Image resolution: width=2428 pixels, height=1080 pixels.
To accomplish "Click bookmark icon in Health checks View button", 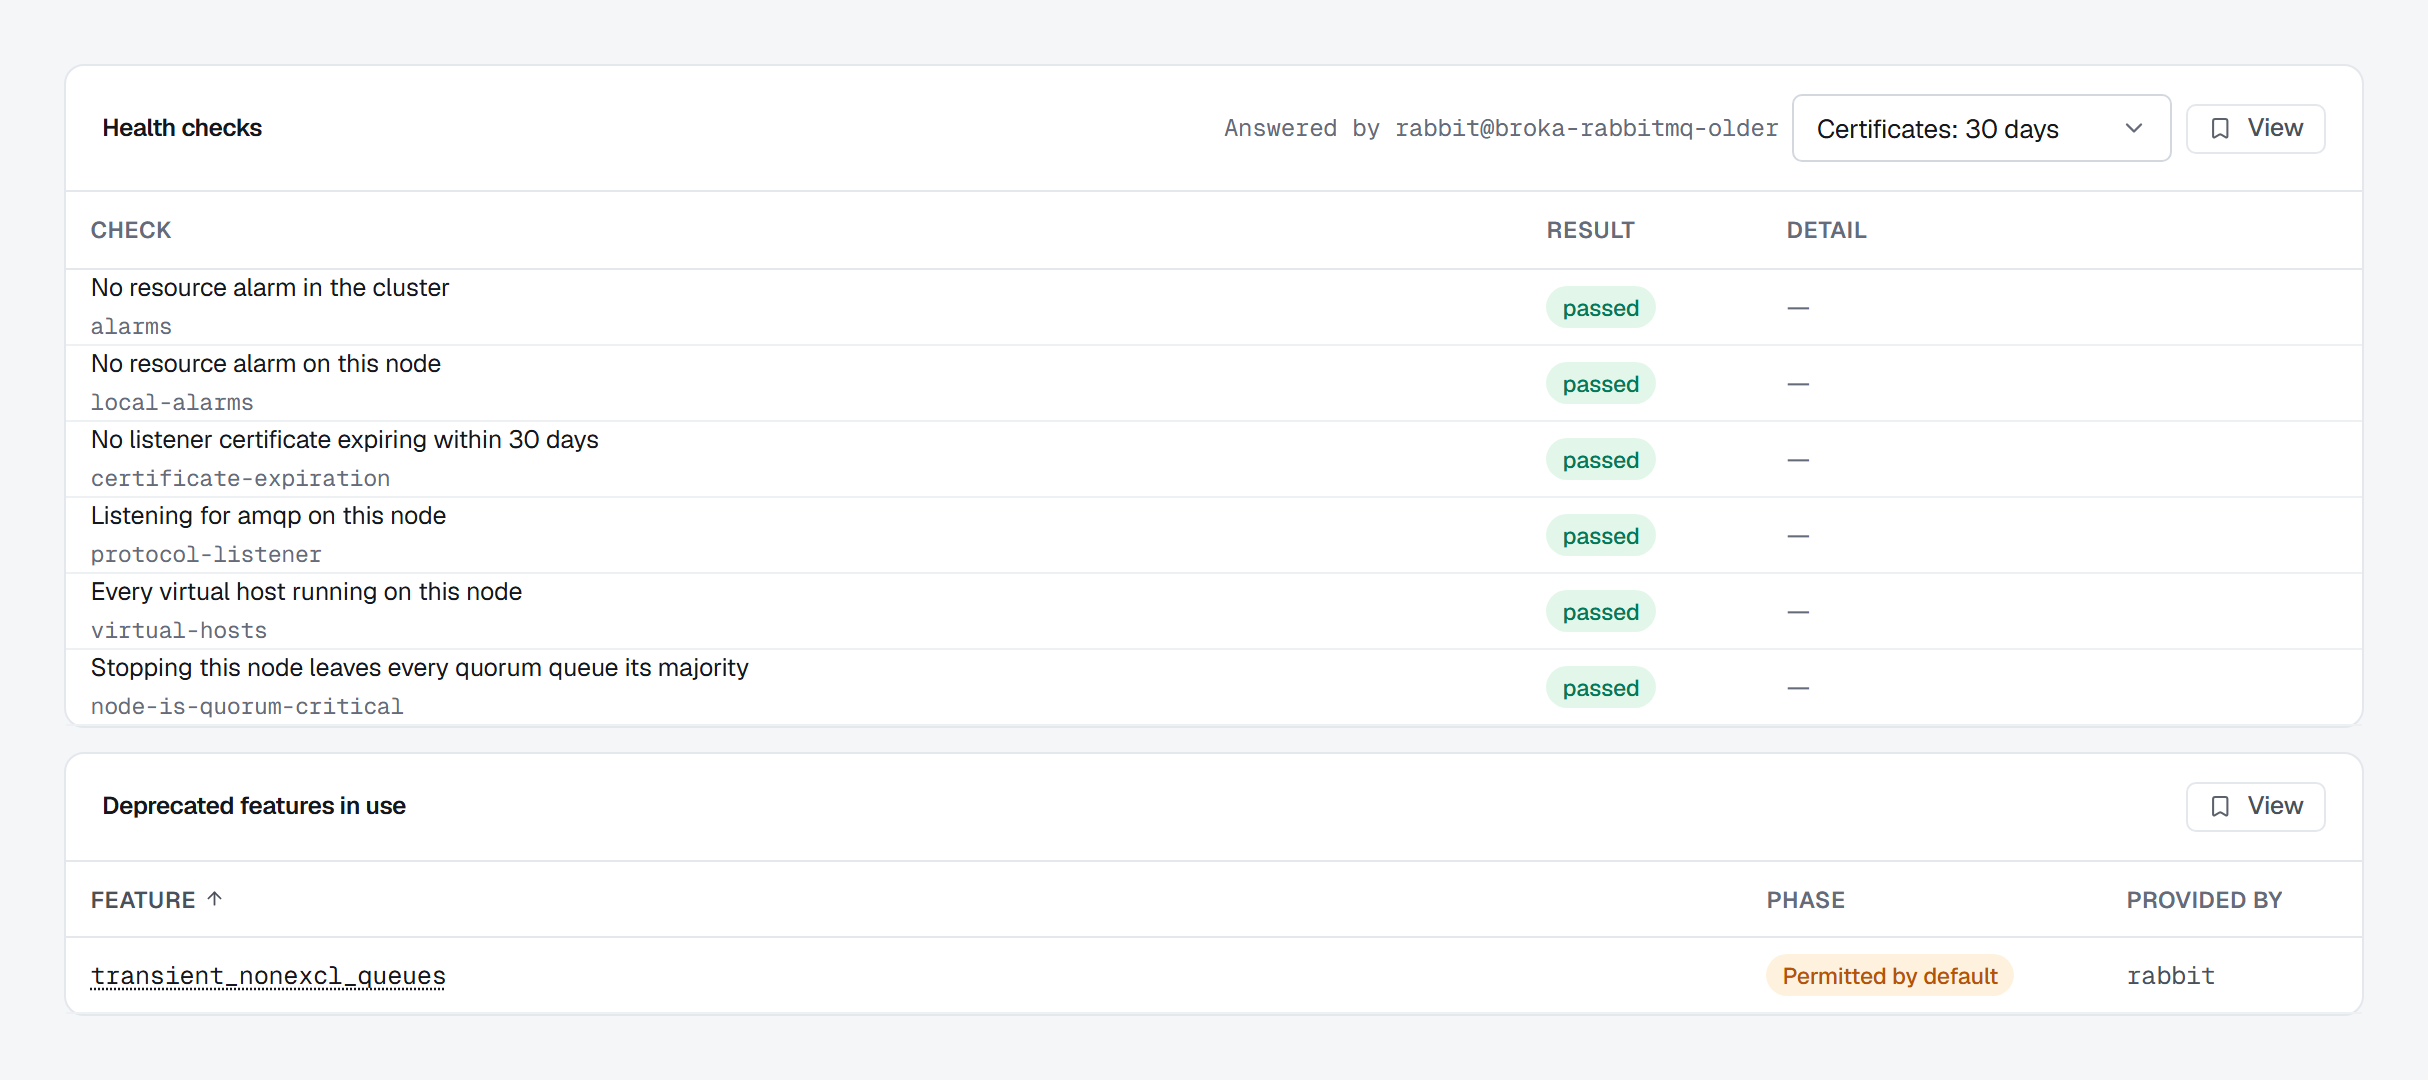I will 2220,129.
